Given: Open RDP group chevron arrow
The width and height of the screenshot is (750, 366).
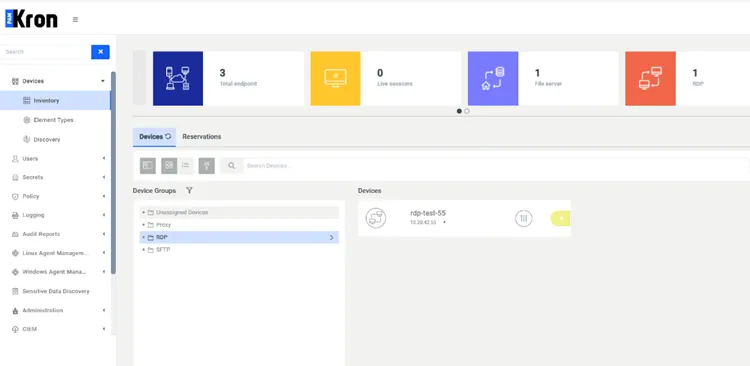Looking at the screenshot, I should pos(331,237).
